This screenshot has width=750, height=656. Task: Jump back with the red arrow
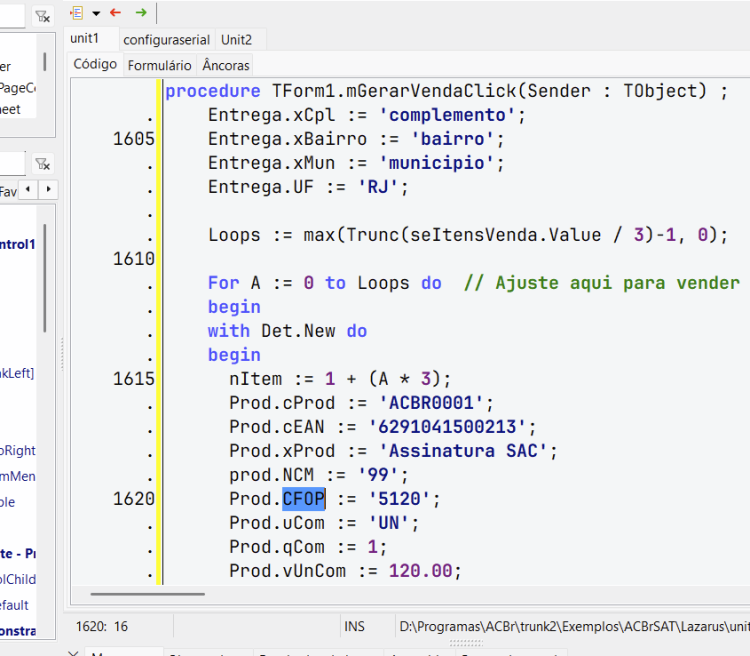pyautogui.click(x=115, y=12)
